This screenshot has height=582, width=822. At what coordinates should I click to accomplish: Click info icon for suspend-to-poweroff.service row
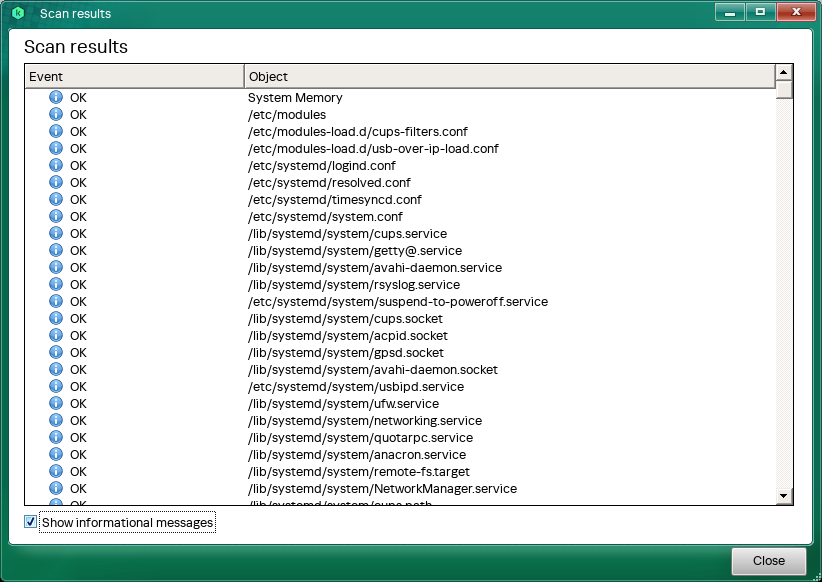(x=56, y=302)
